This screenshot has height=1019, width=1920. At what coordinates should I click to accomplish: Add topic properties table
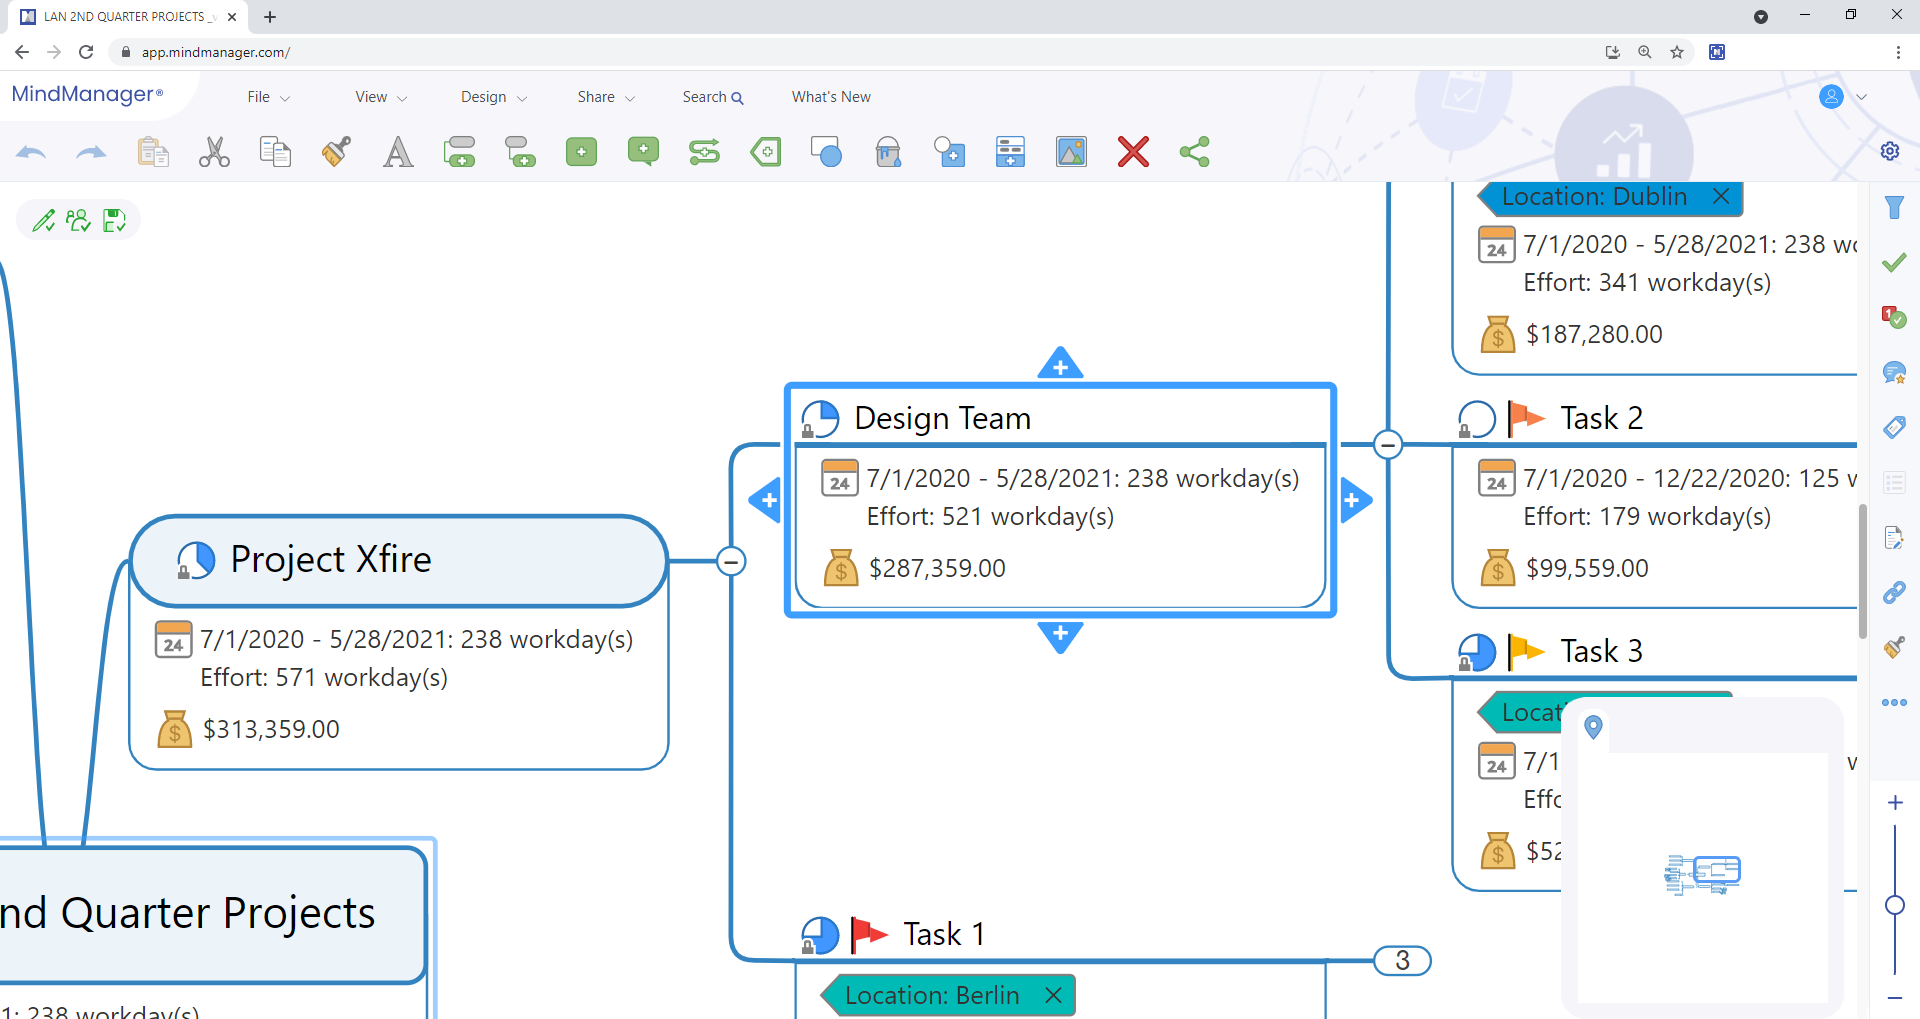pos(1010,152)
